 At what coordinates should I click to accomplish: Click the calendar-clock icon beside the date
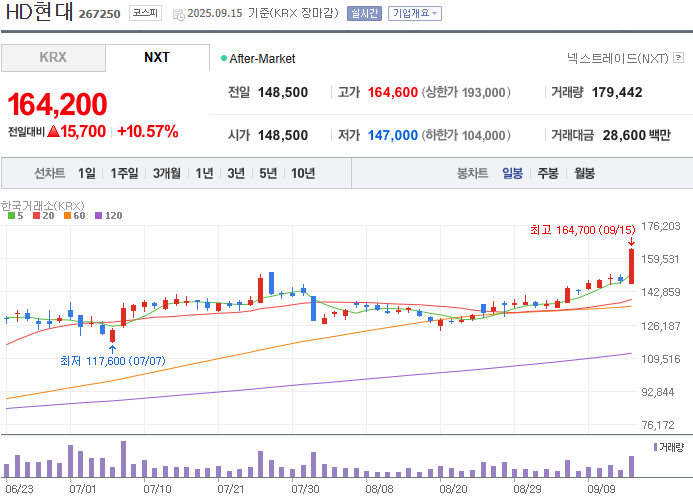coord(179,15)
